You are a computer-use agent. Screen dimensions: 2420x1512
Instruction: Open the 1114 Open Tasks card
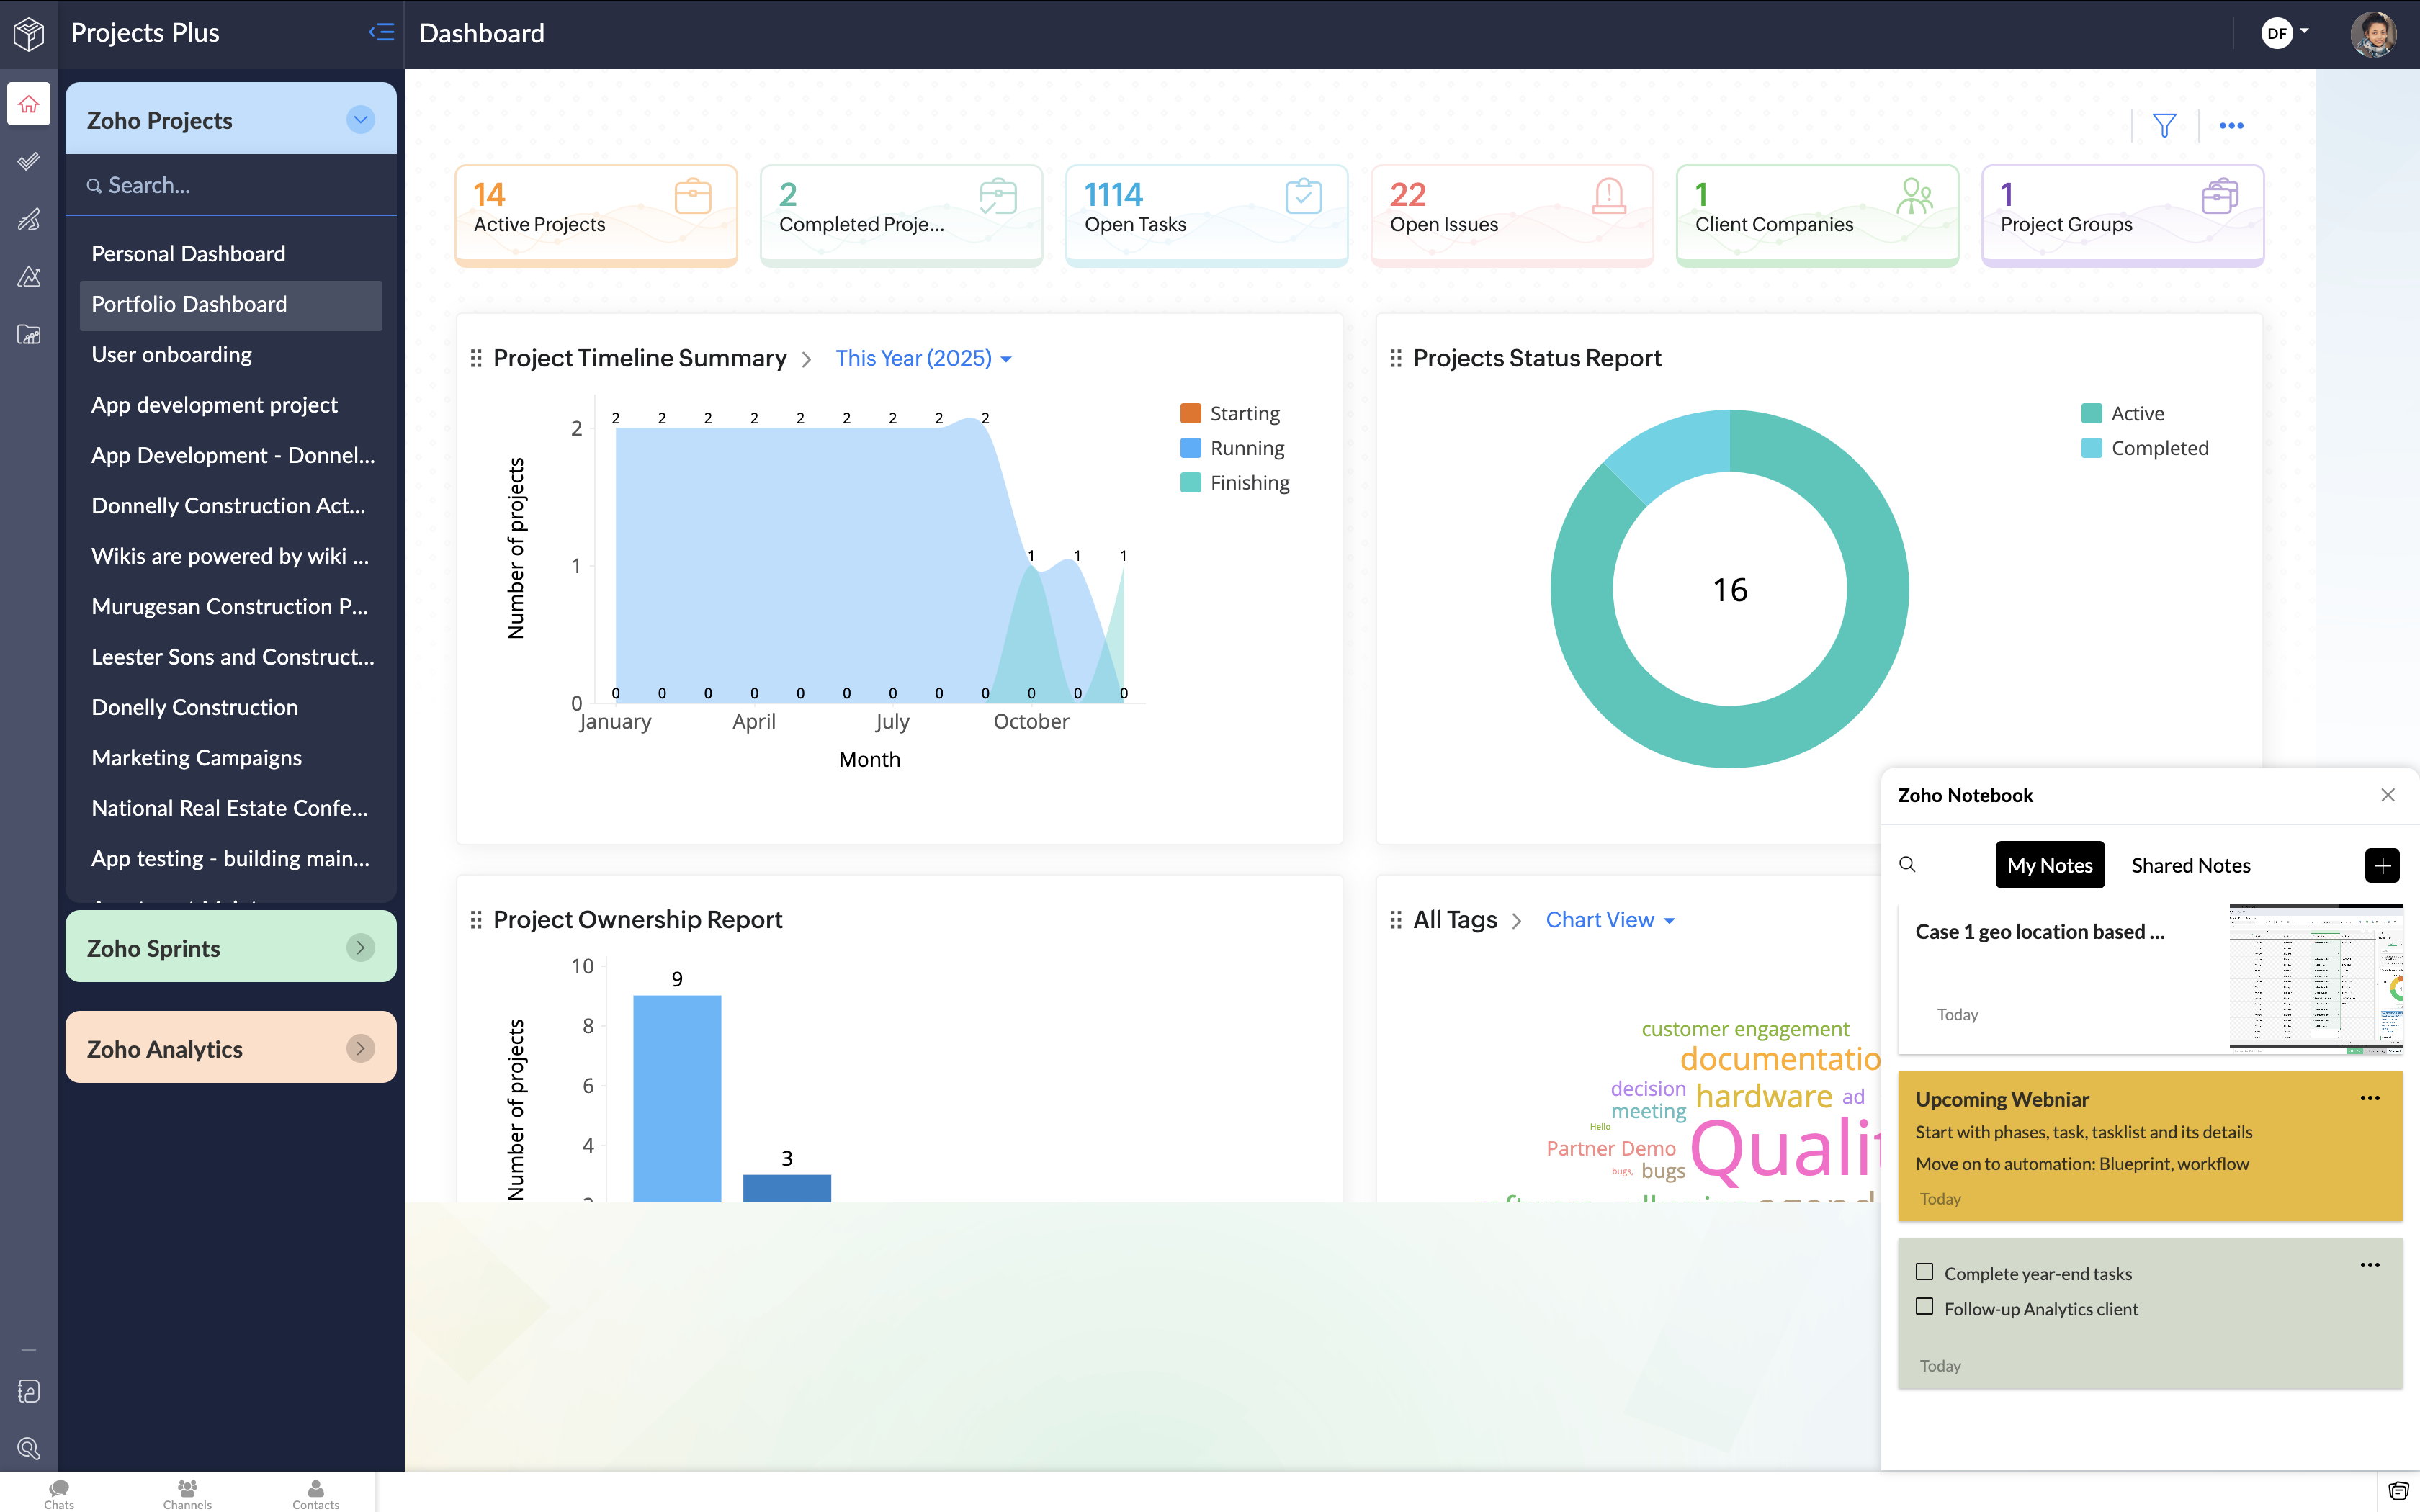(1207, 215)
